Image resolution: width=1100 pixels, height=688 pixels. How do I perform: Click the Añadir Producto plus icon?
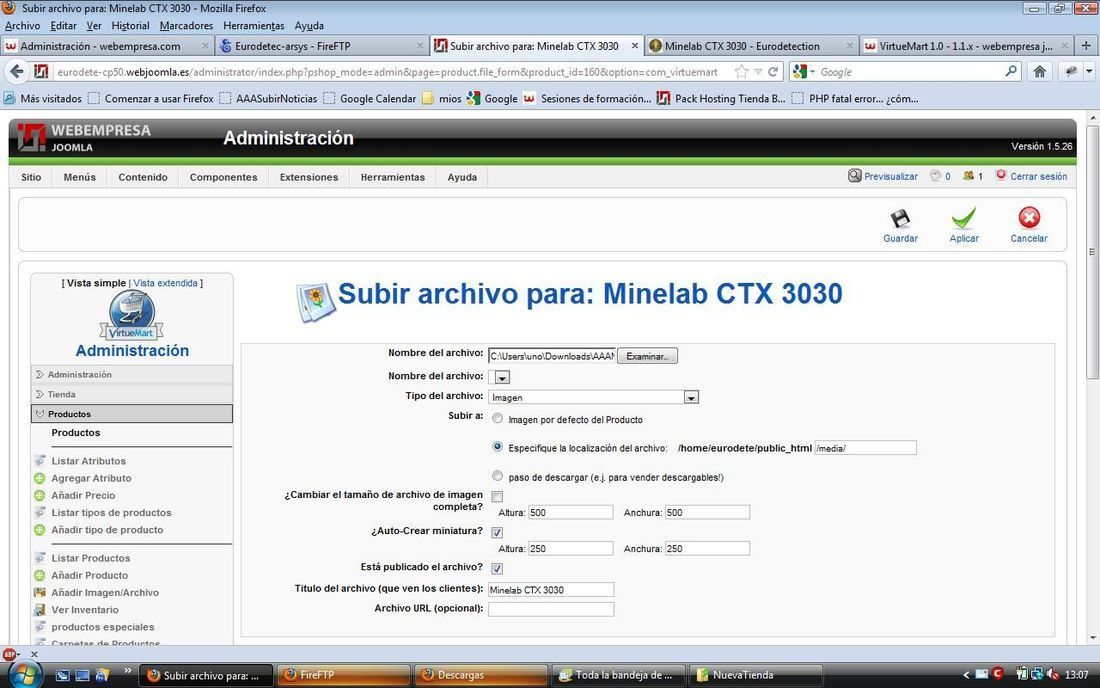point(40,575)
